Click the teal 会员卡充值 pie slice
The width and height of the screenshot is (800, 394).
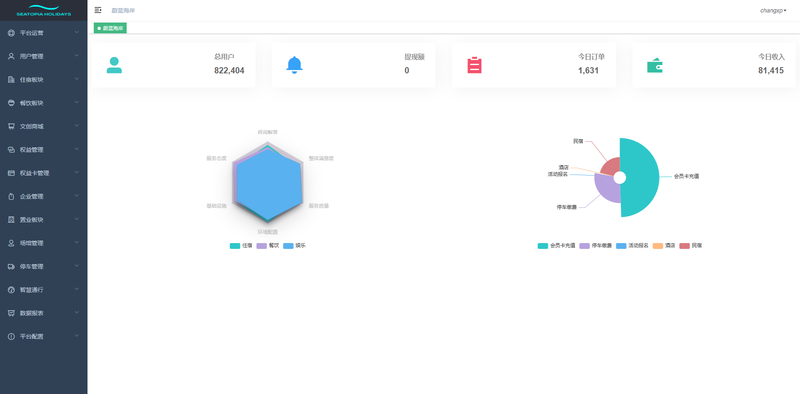[640, 178]
